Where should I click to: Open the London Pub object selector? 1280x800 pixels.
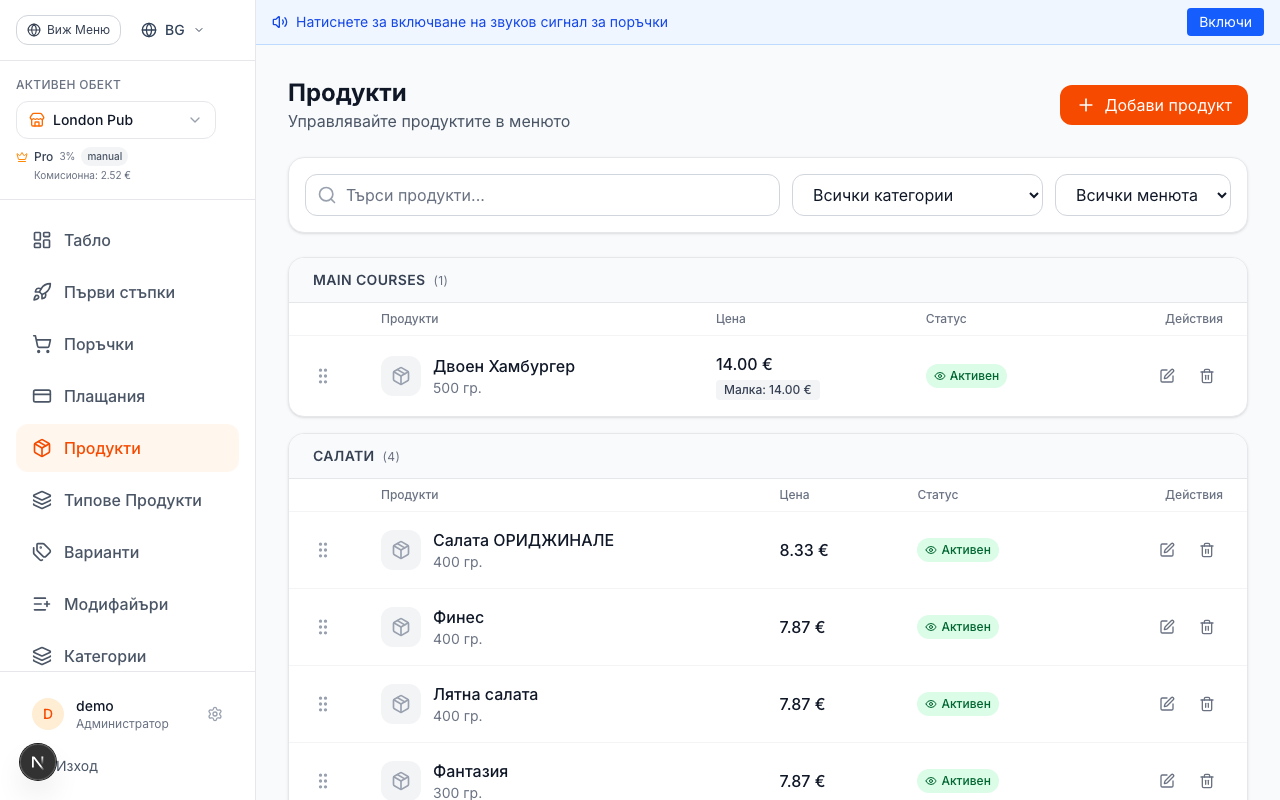point(115,119)
